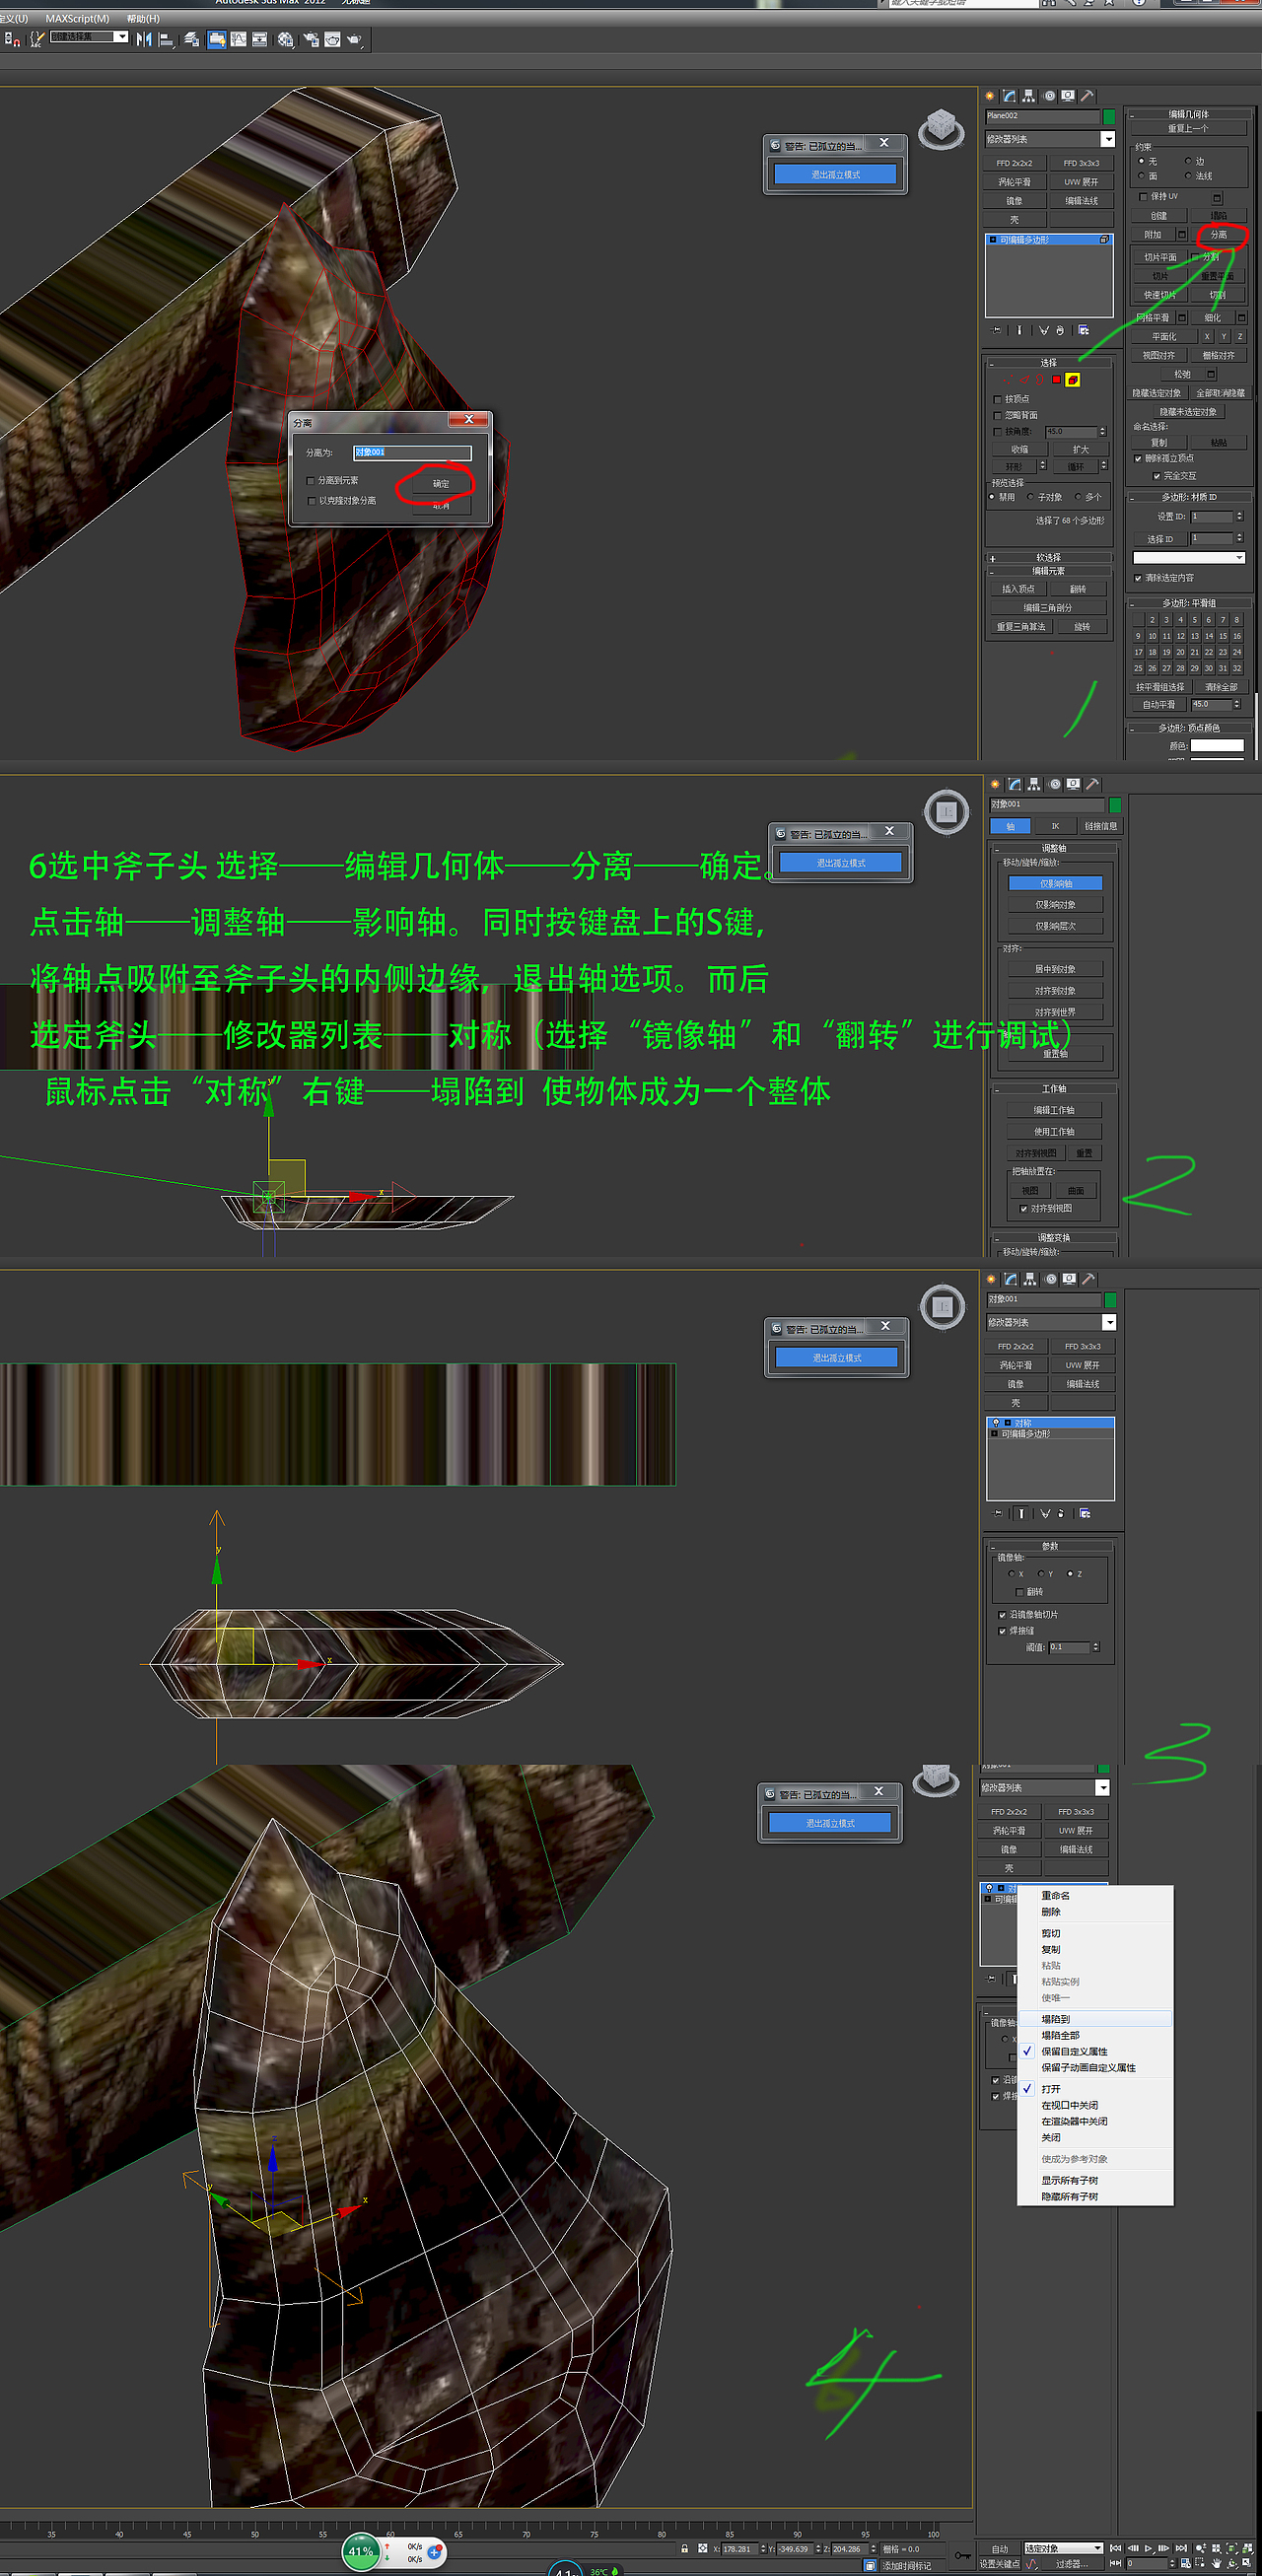
Task: Click the Render Production teapot icon
Action: click(x=354, y=39)
